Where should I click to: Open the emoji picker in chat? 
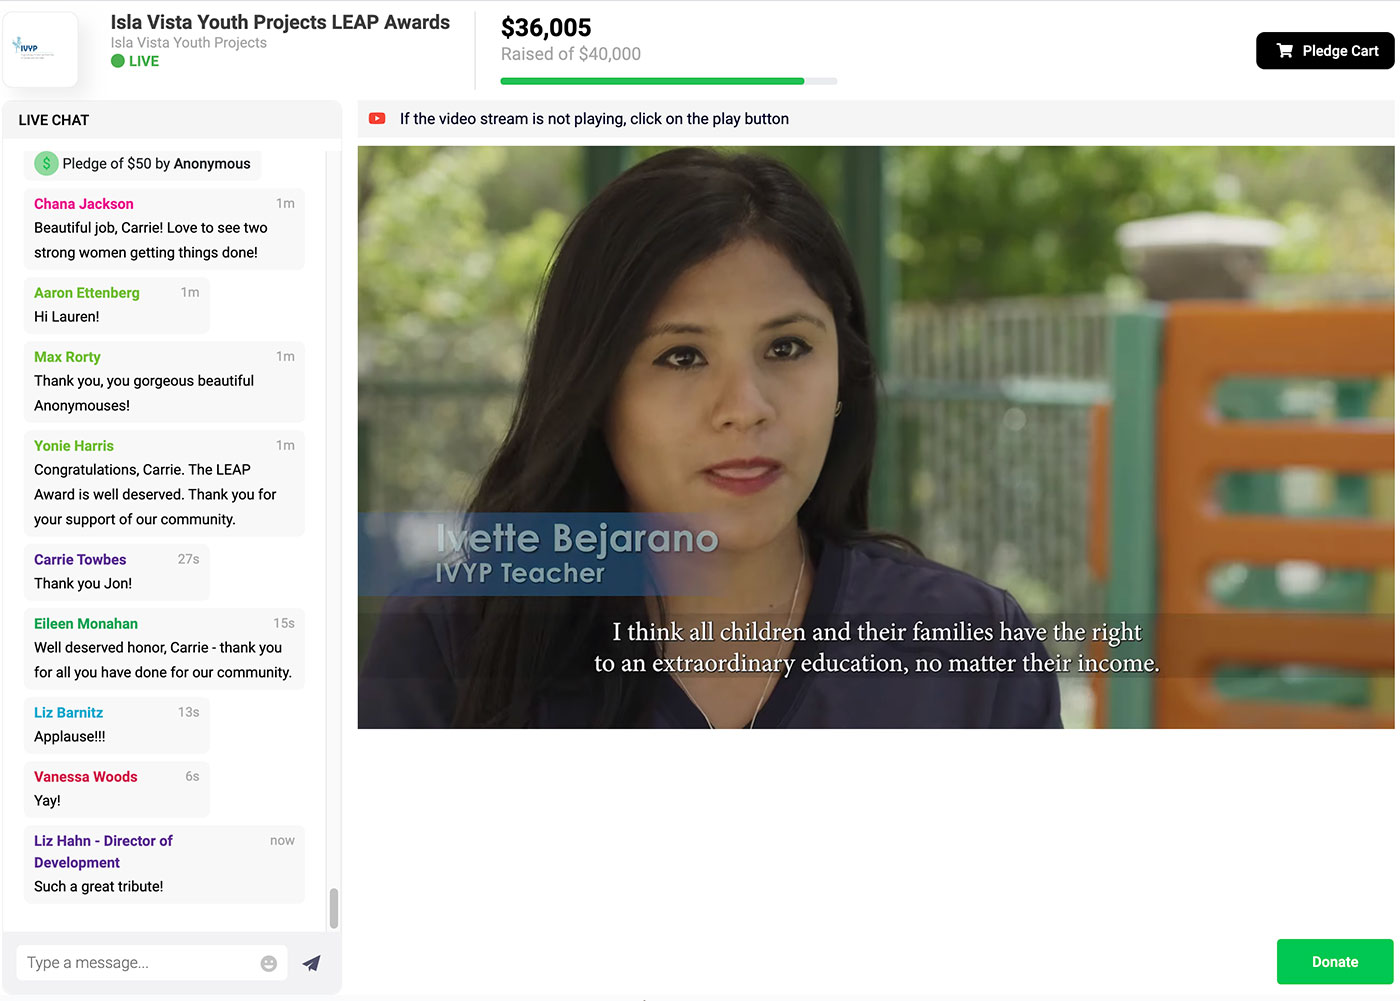[x=268, y=963]
